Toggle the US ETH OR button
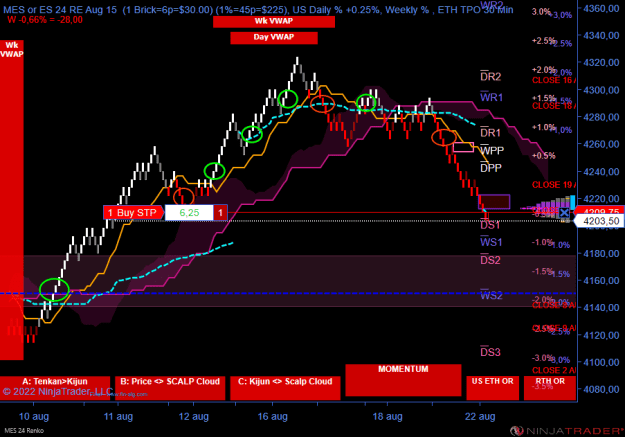 click(493, 388)
